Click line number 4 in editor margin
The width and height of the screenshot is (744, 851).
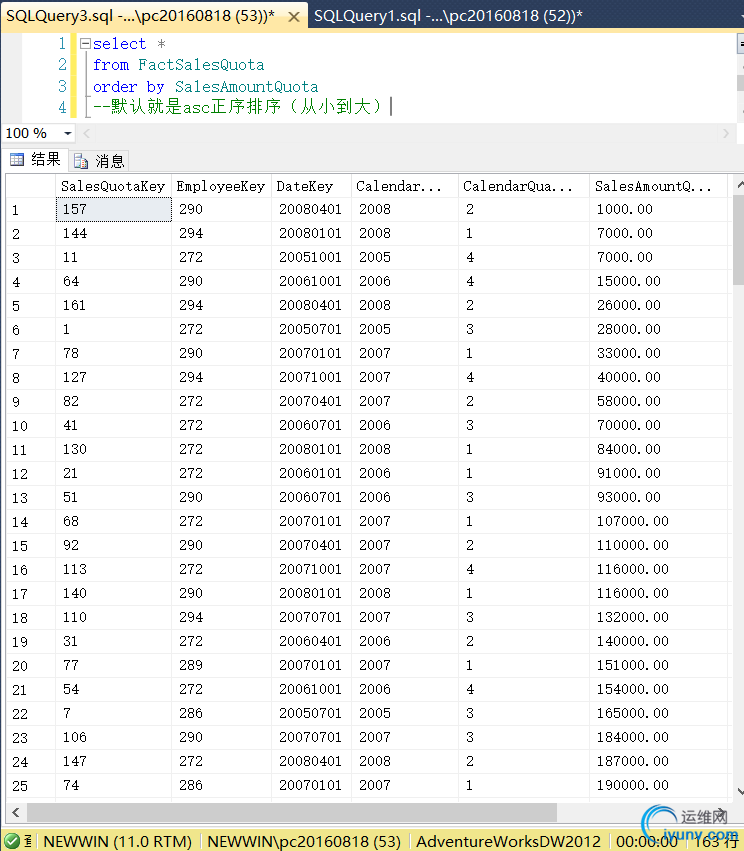62,107
